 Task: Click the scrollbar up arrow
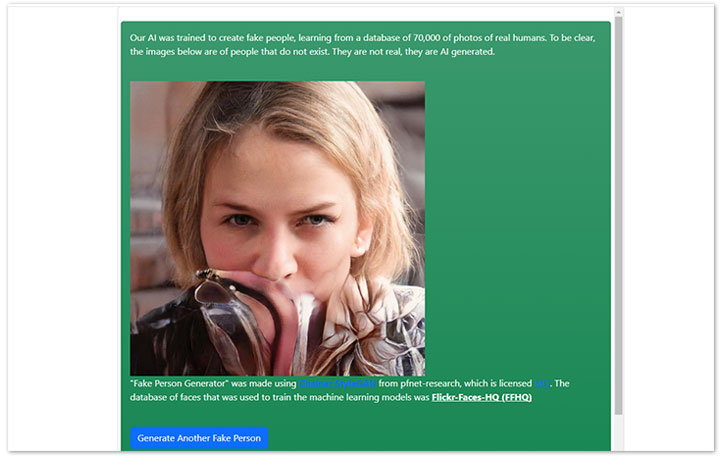619,12
